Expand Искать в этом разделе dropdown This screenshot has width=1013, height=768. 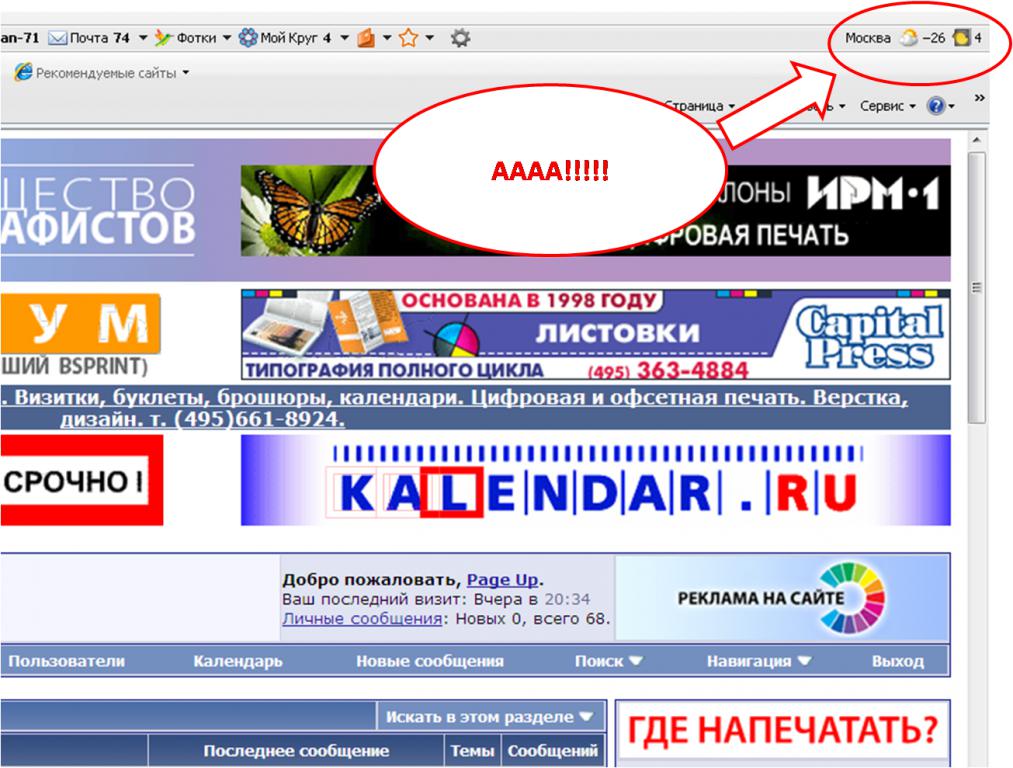tap(490, 717)
